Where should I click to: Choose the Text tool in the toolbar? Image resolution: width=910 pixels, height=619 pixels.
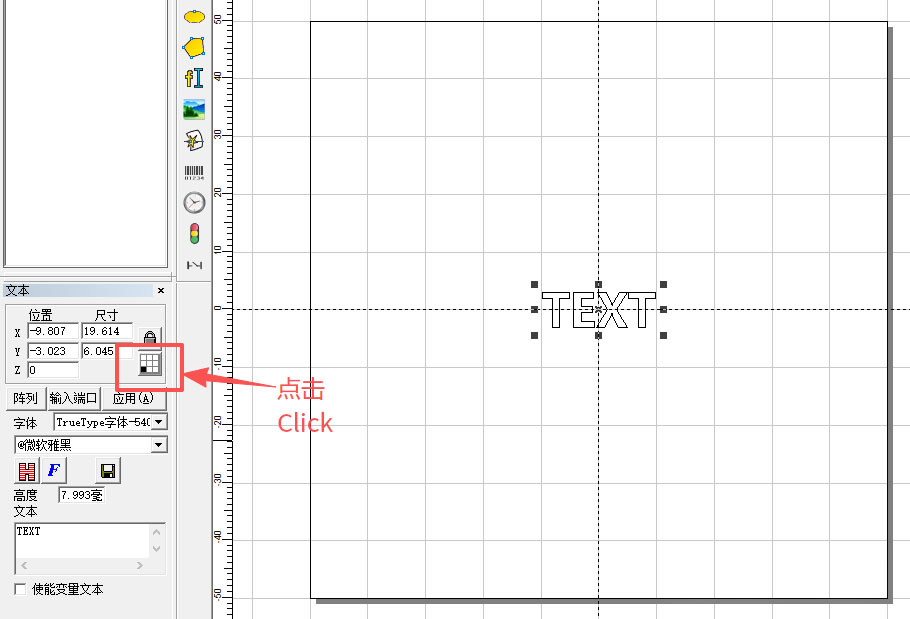pos(193,78)
